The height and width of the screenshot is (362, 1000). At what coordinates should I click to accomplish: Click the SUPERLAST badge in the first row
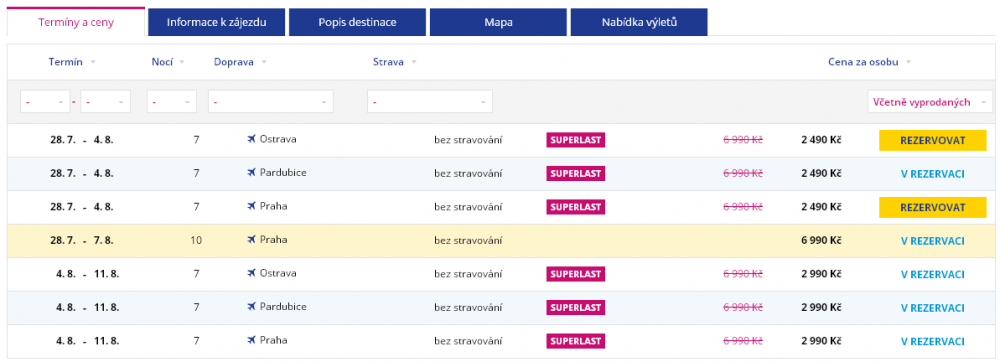pyautogui.click(x=575, y=140)
